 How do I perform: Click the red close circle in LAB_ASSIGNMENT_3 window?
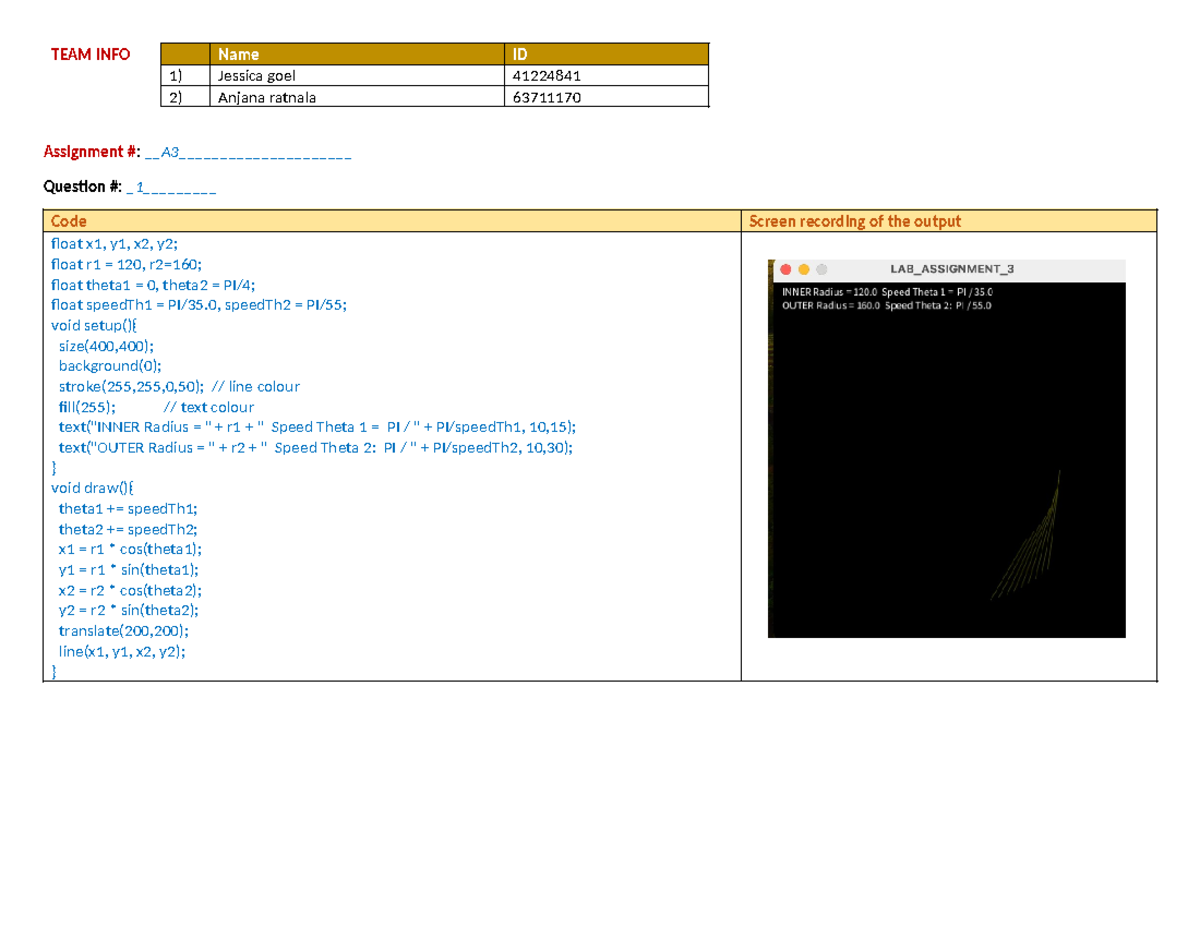[x=786, y=269]
